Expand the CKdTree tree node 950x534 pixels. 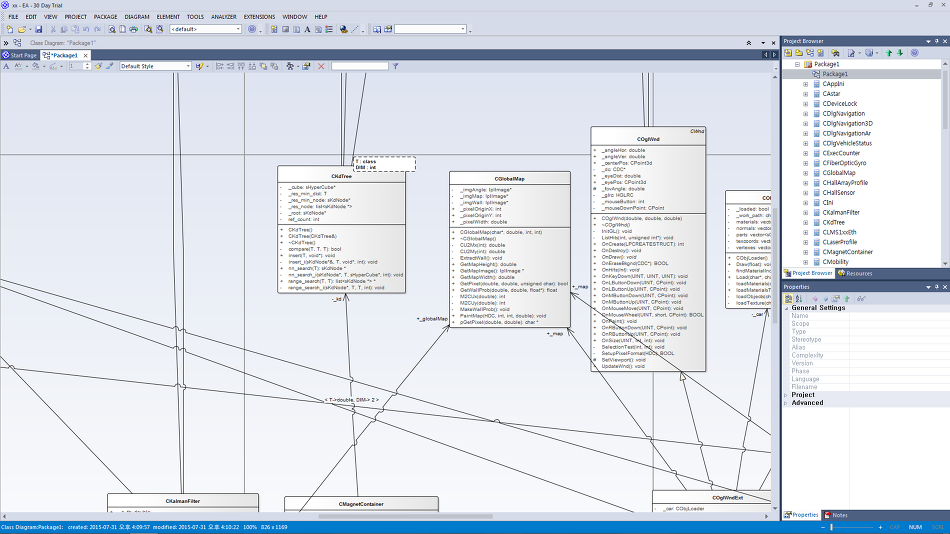tap(805, 222)
